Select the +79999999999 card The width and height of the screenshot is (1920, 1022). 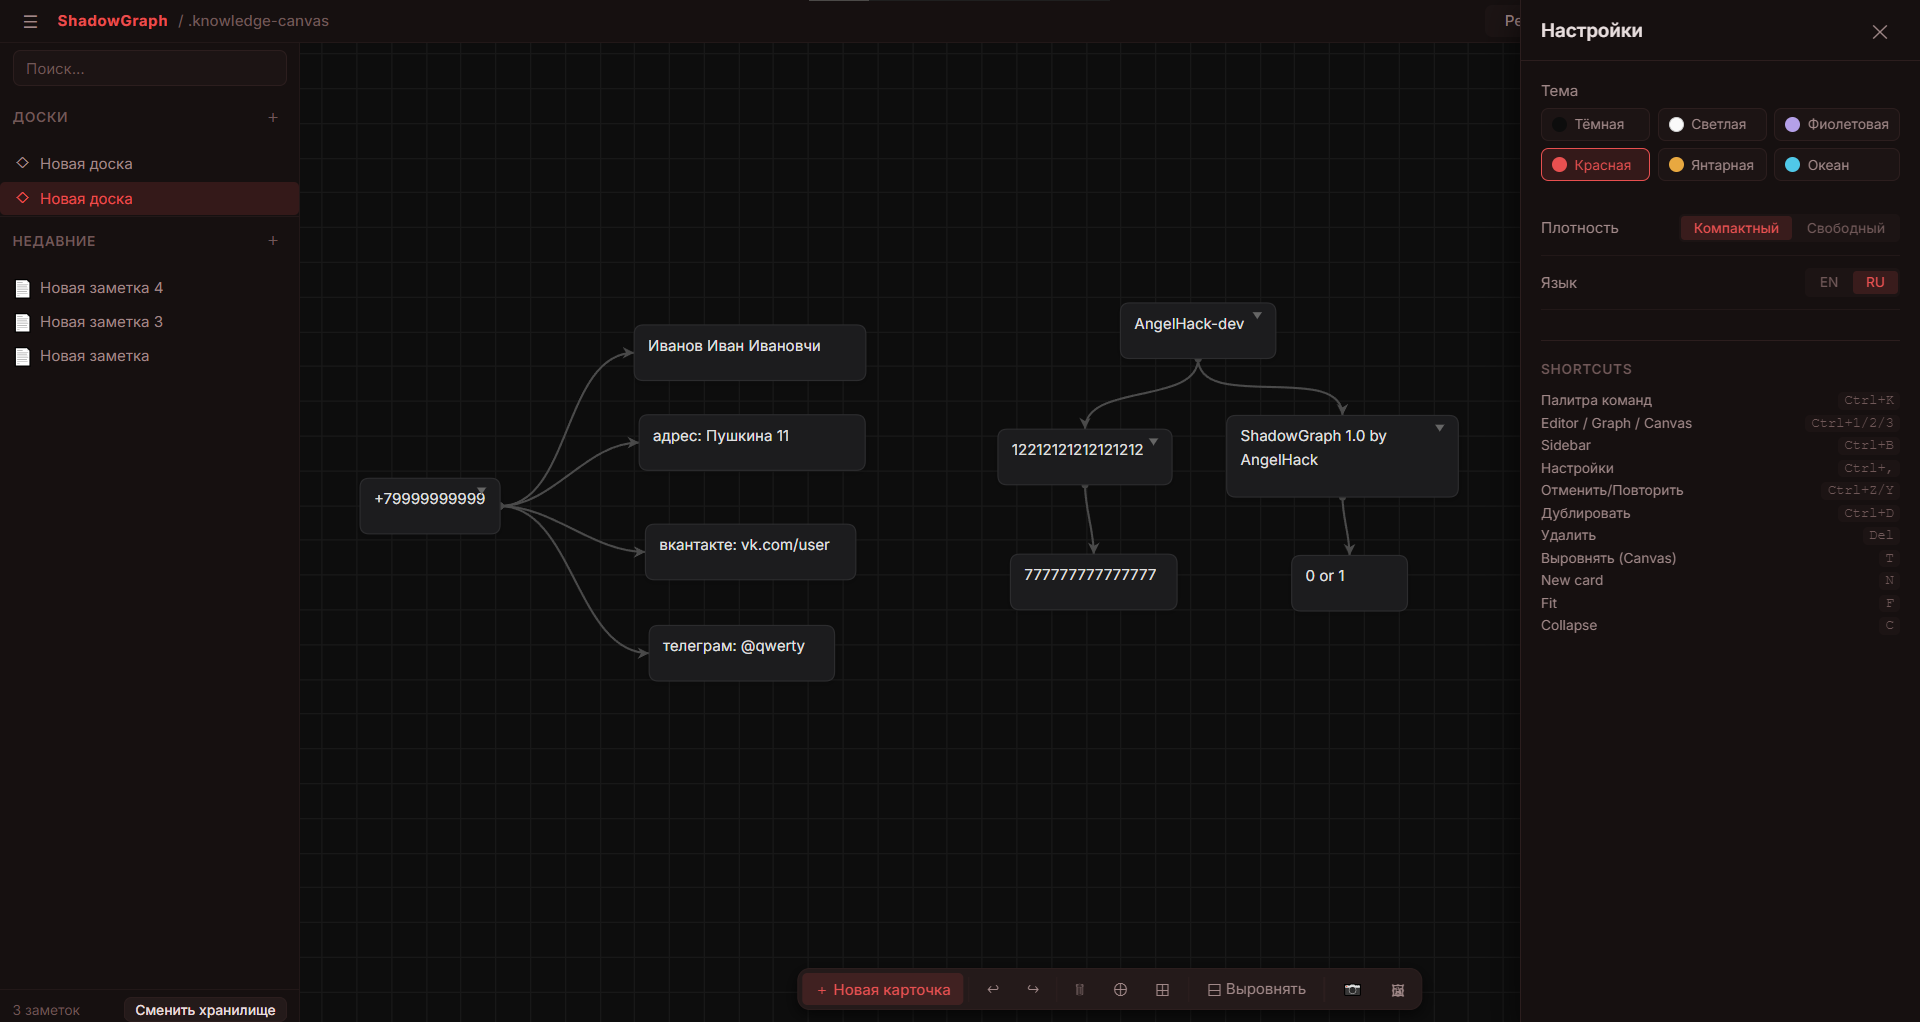430,506
